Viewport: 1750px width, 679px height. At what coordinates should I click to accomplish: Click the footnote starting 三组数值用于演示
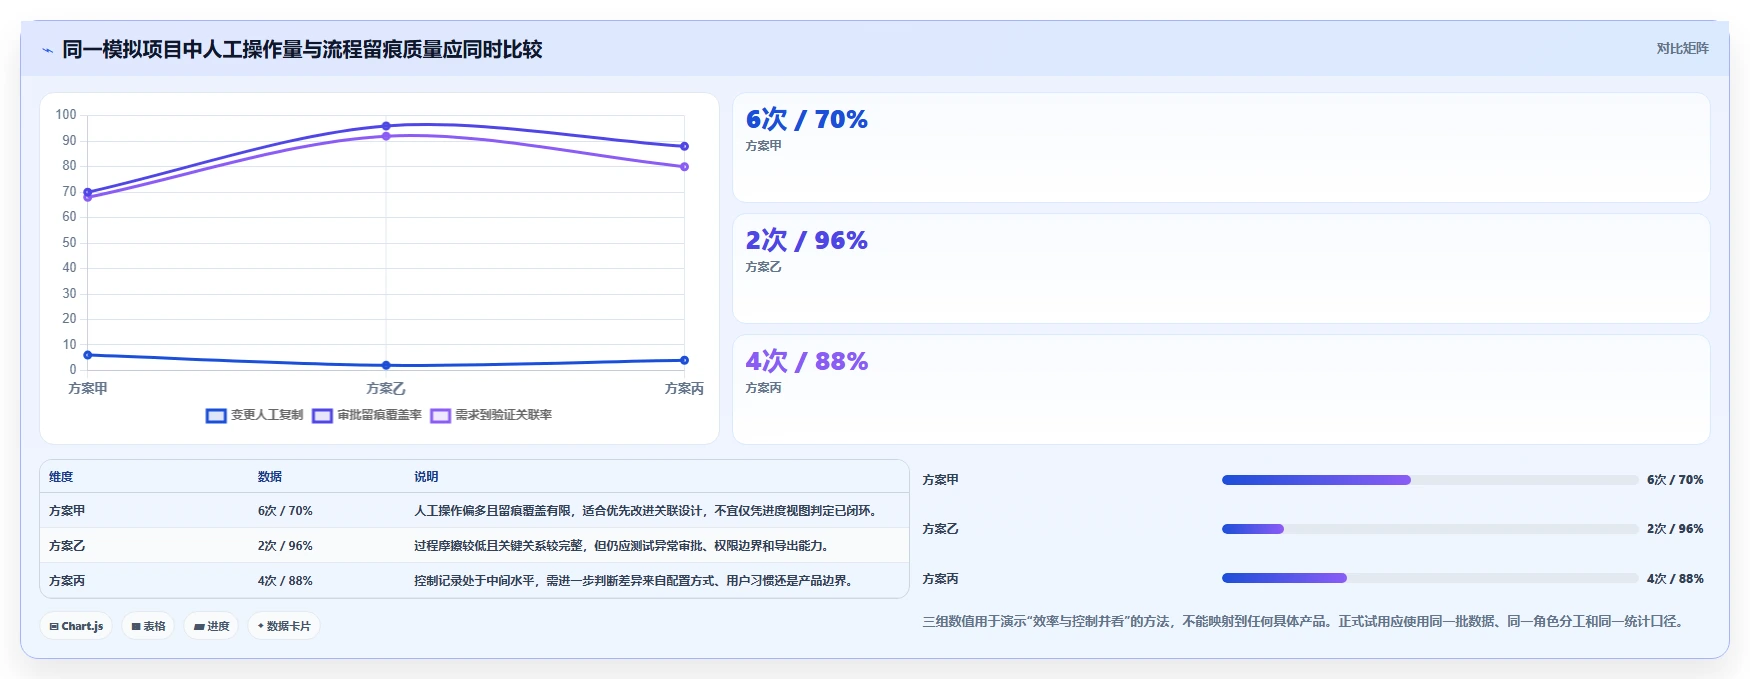(x=1305, y=622)
